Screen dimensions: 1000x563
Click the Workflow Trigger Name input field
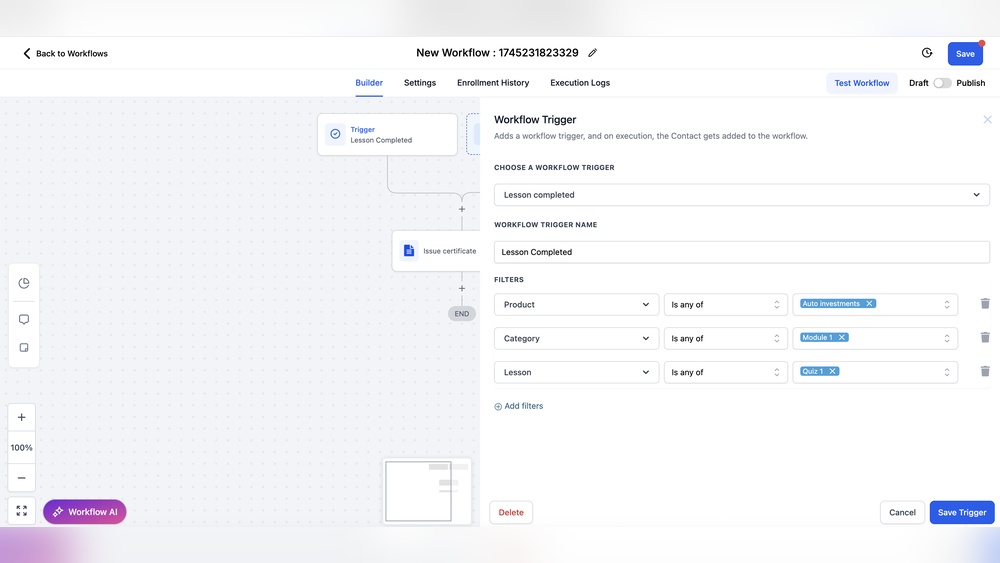741,252
